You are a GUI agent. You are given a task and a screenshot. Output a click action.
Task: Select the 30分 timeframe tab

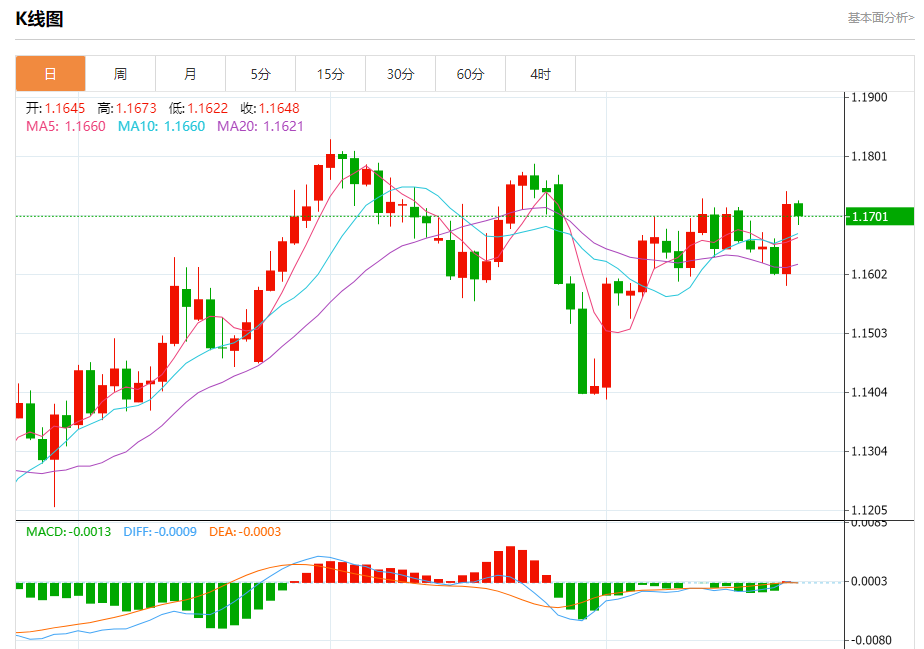[400, 74]
